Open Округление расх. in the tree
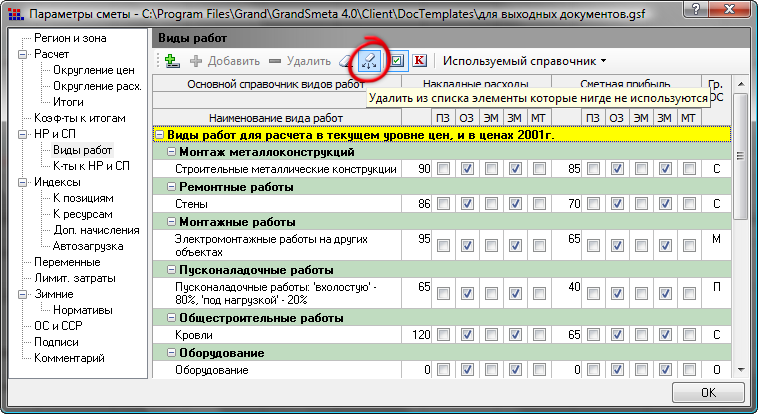Image resolution: width=758 pixels, height=414 pixels. coord(97,86)
